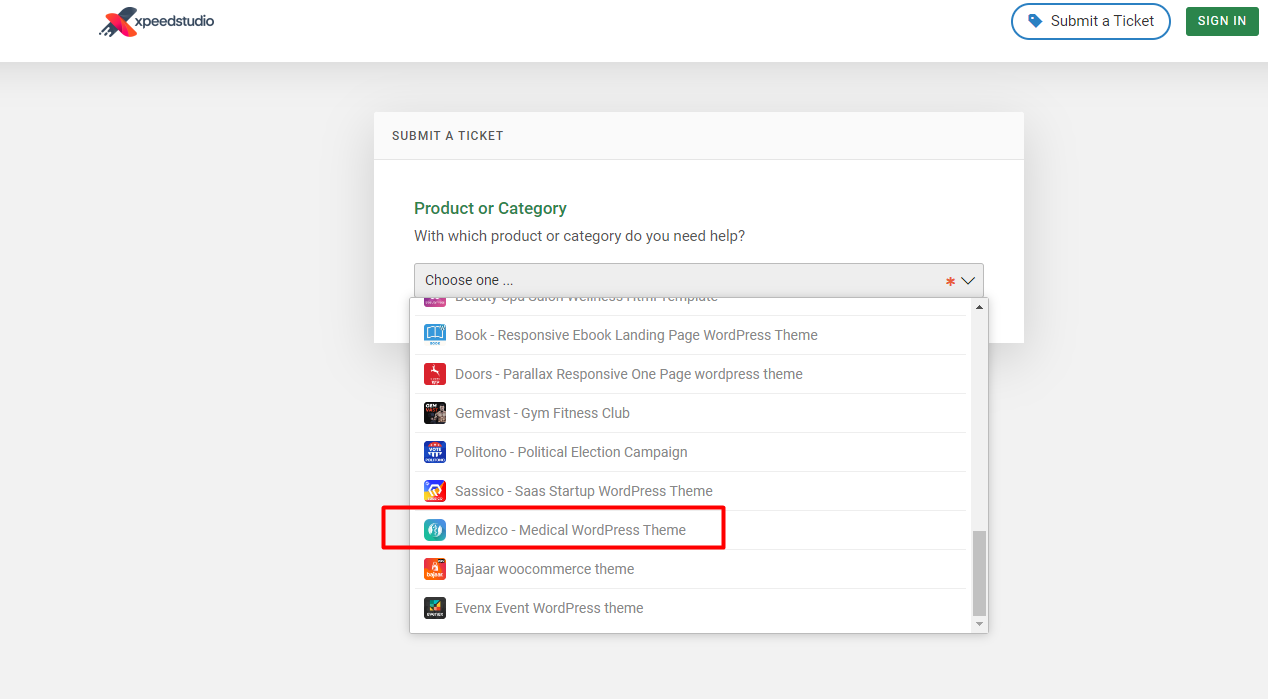This screenshot has width=1268, height=699.
Task: Open the Submit a Ticket button
Action: coord(1091,21)
